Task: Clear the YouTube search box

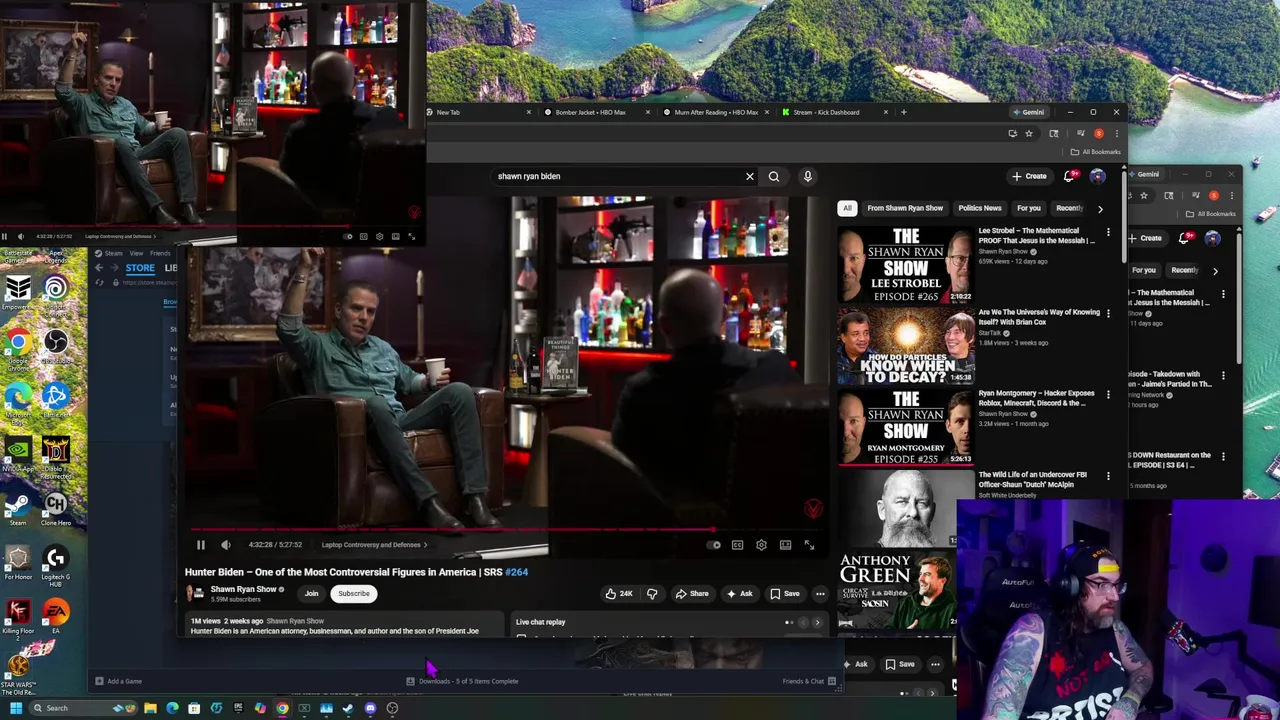Action: [749, 176]
